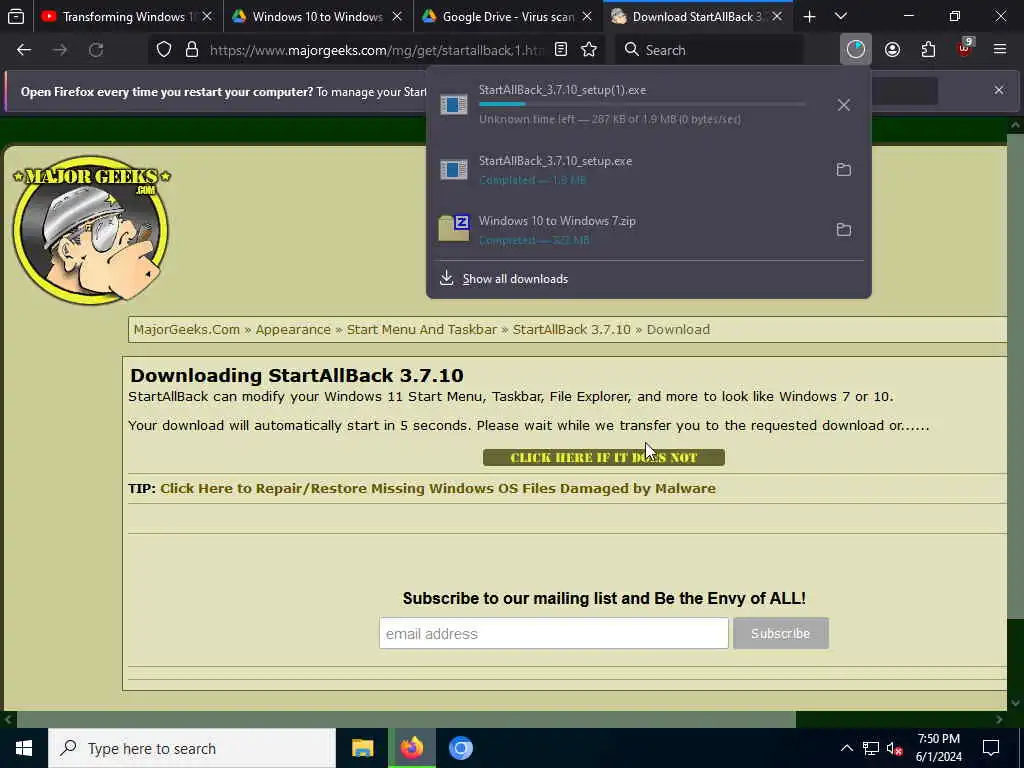
Task: Open File Explorer from taskbar
Action: (362, 748)
